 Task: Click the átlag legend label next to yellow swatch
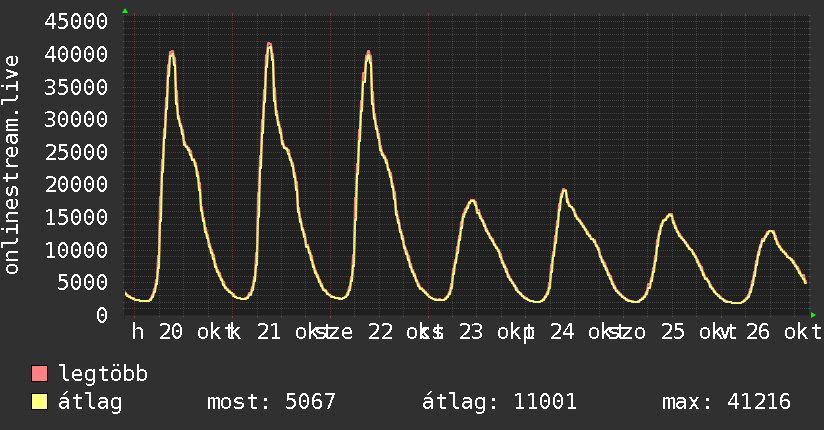pos(90,402)
